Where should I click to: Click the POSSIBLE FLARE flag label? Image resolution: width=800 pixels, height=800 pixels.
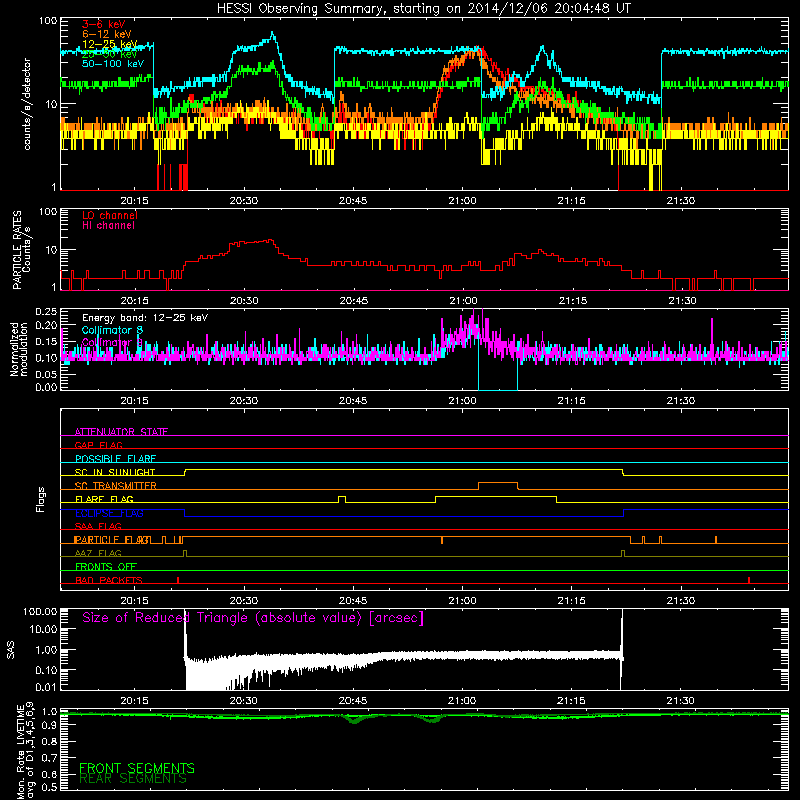[115, 459]
